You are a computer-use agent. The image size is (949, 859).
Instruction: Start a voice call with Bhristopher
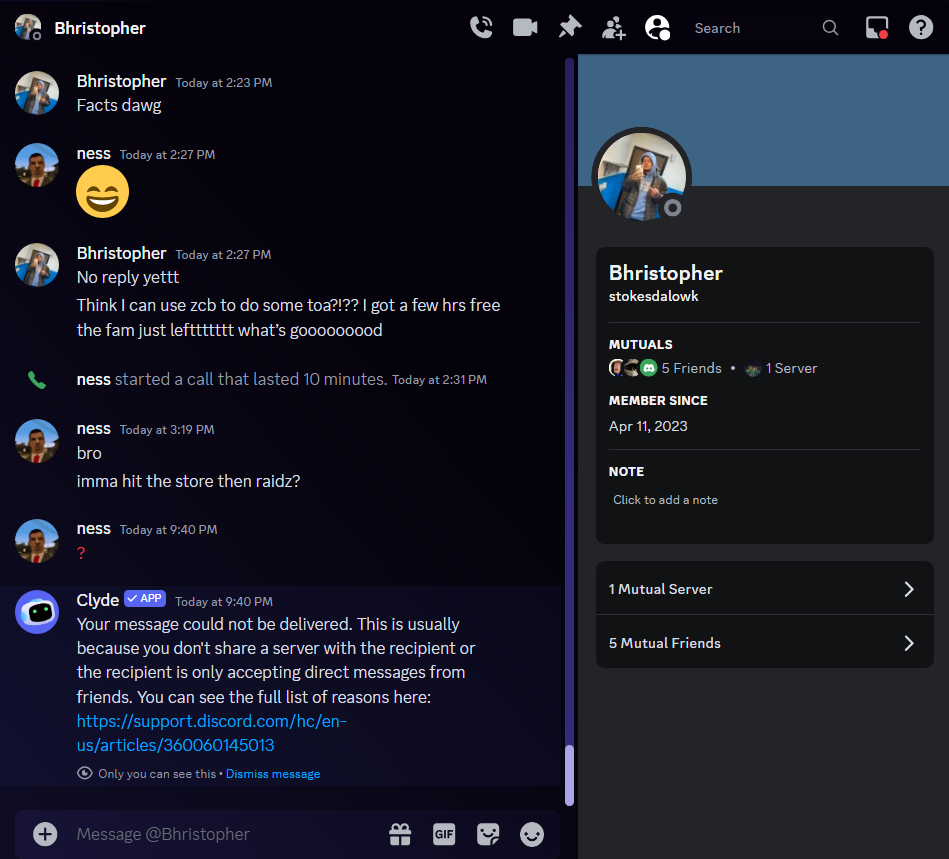(x=481, y=28)
